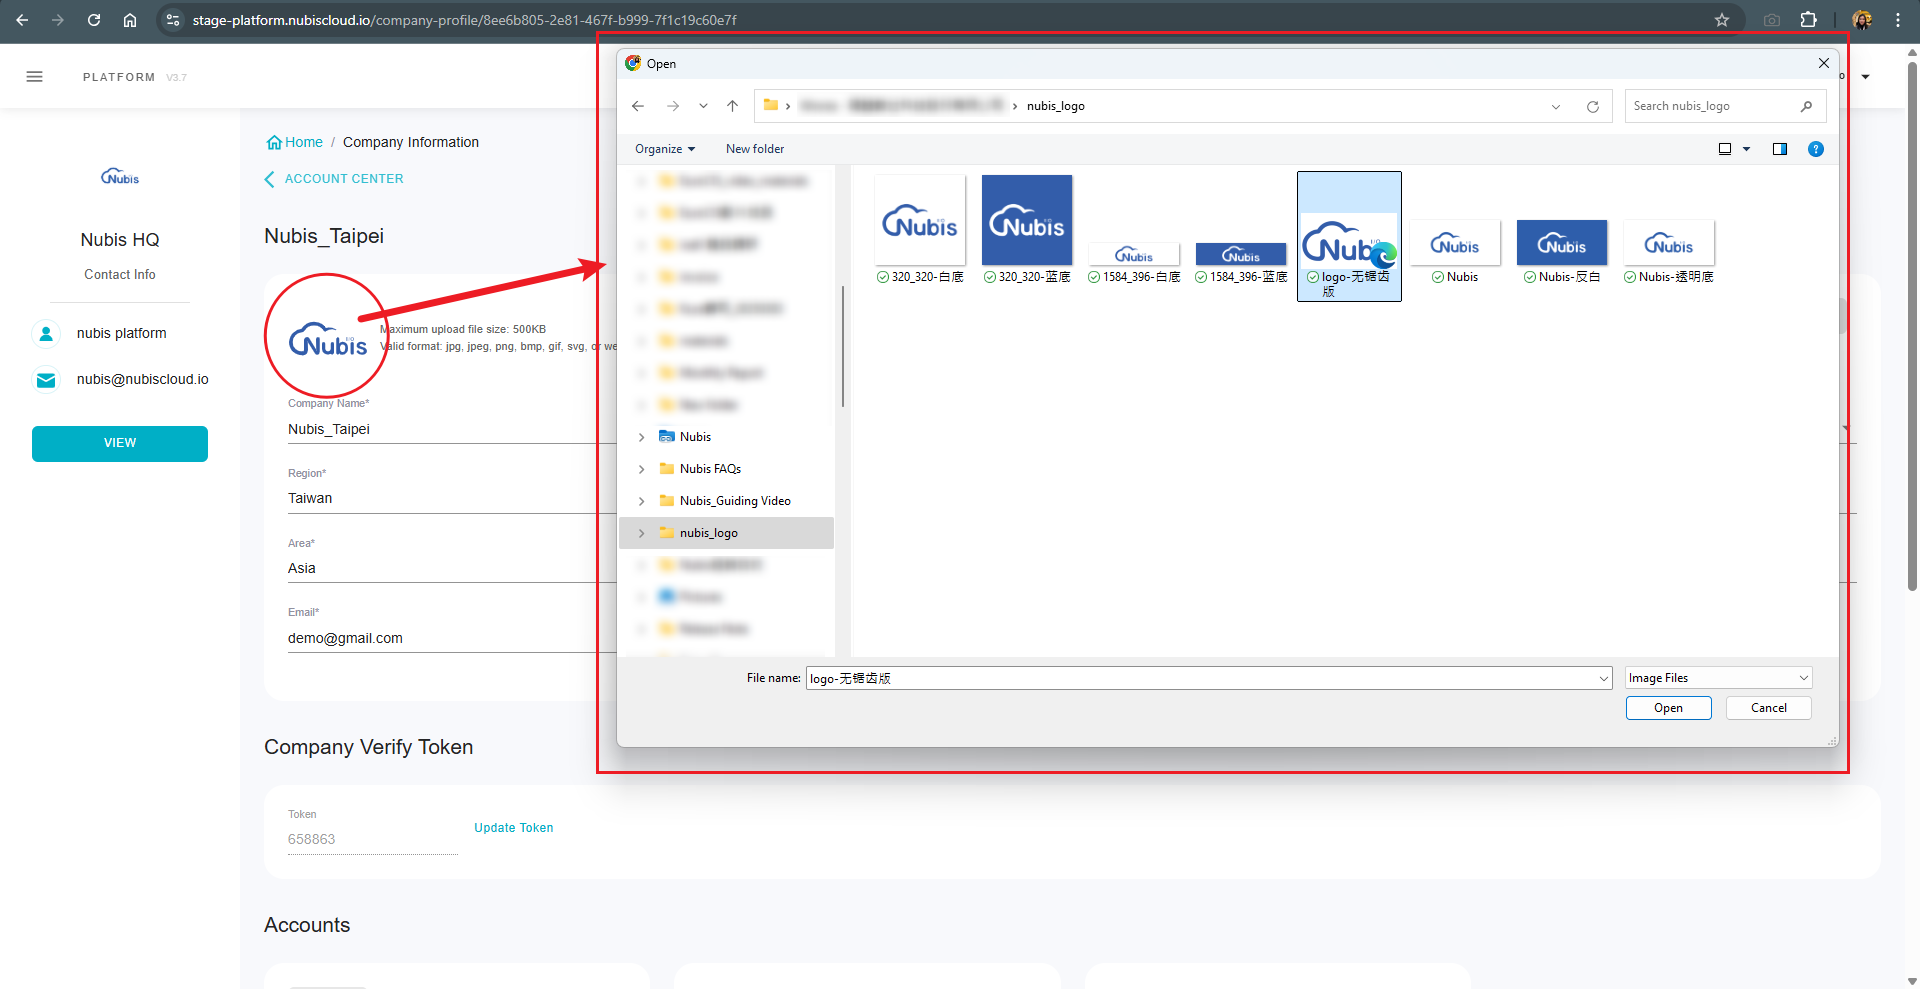
Task: Reload the current browser page
Action: (x=94, y=20)
